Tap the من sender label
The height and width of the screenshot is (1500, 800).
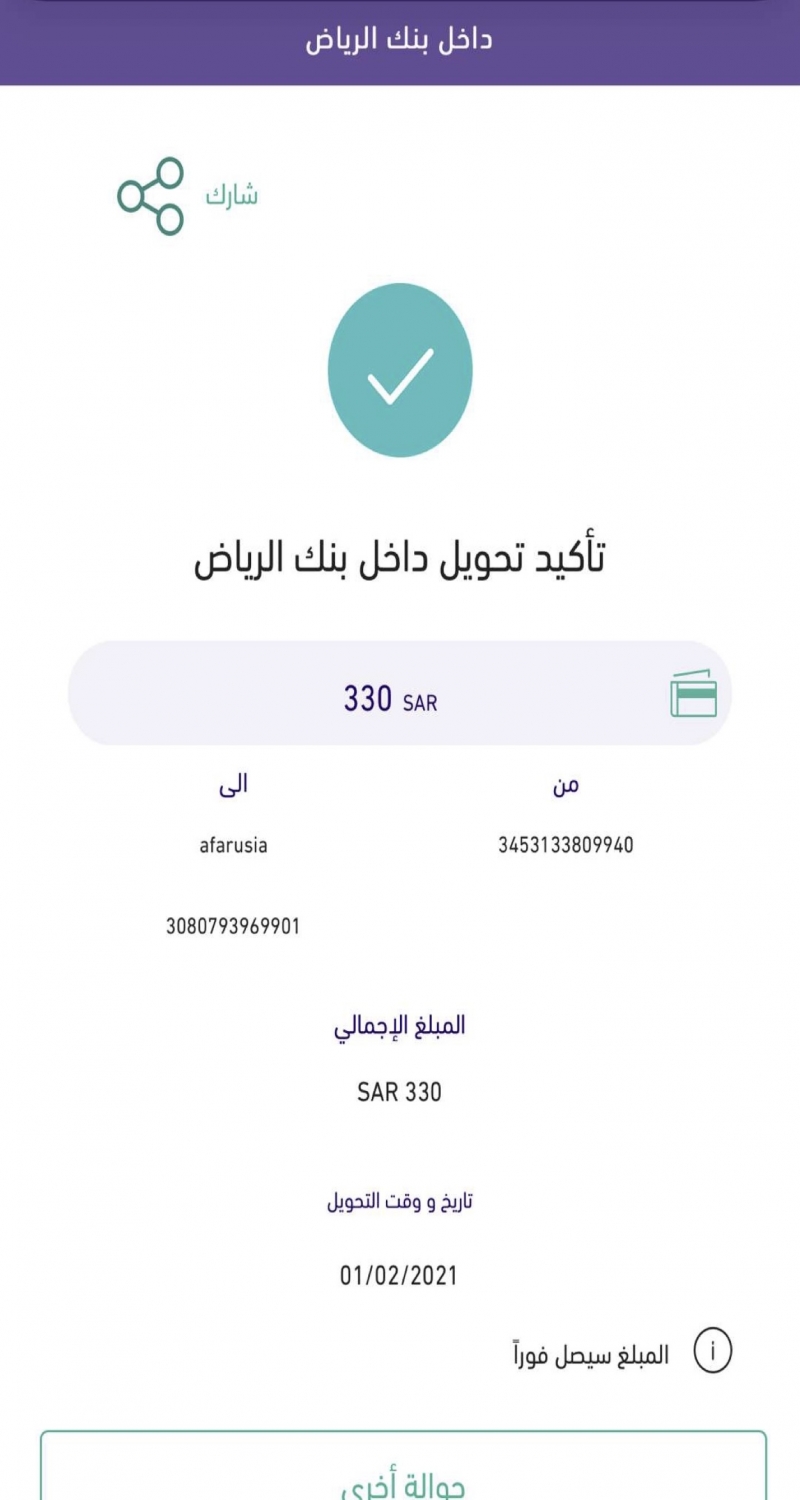point(566,786)
